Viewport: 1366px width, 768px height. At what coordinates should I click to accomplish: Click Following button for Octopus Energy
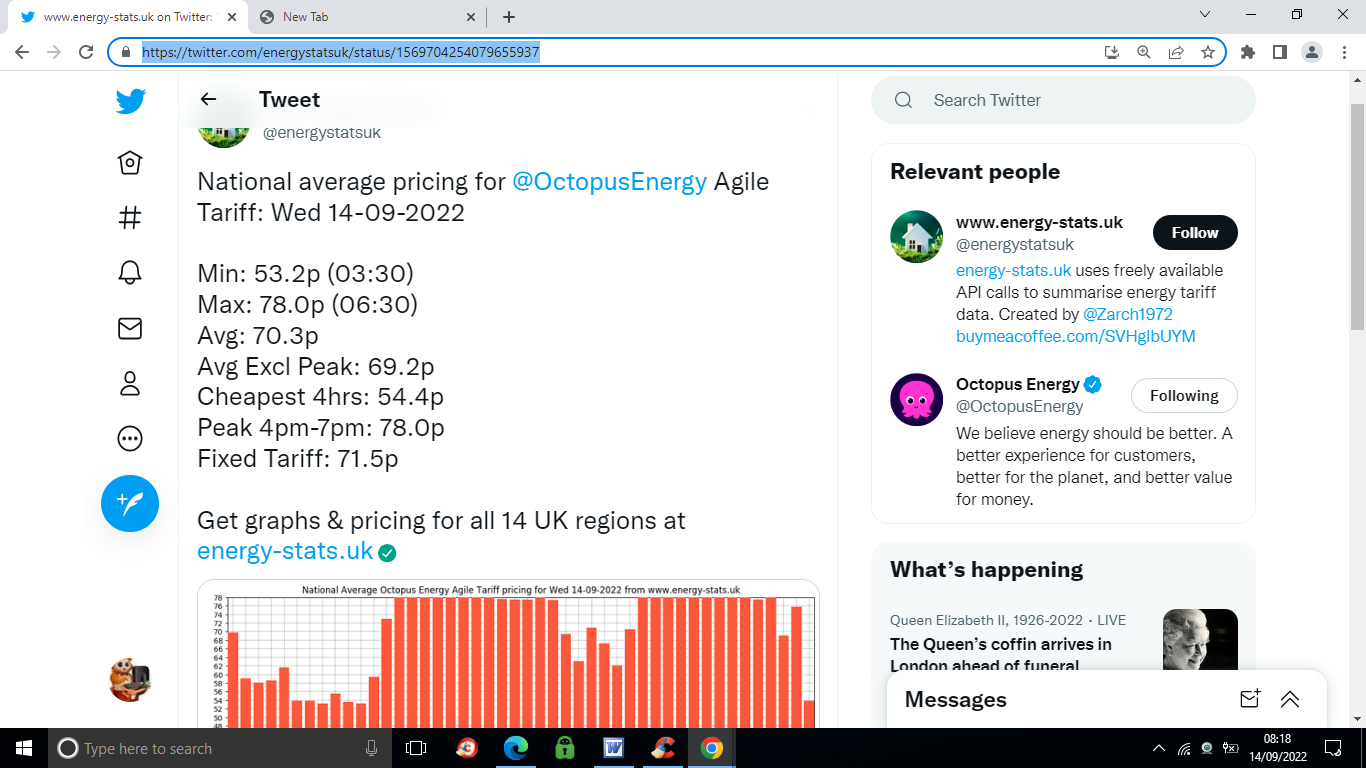[x=1184, y=395]
